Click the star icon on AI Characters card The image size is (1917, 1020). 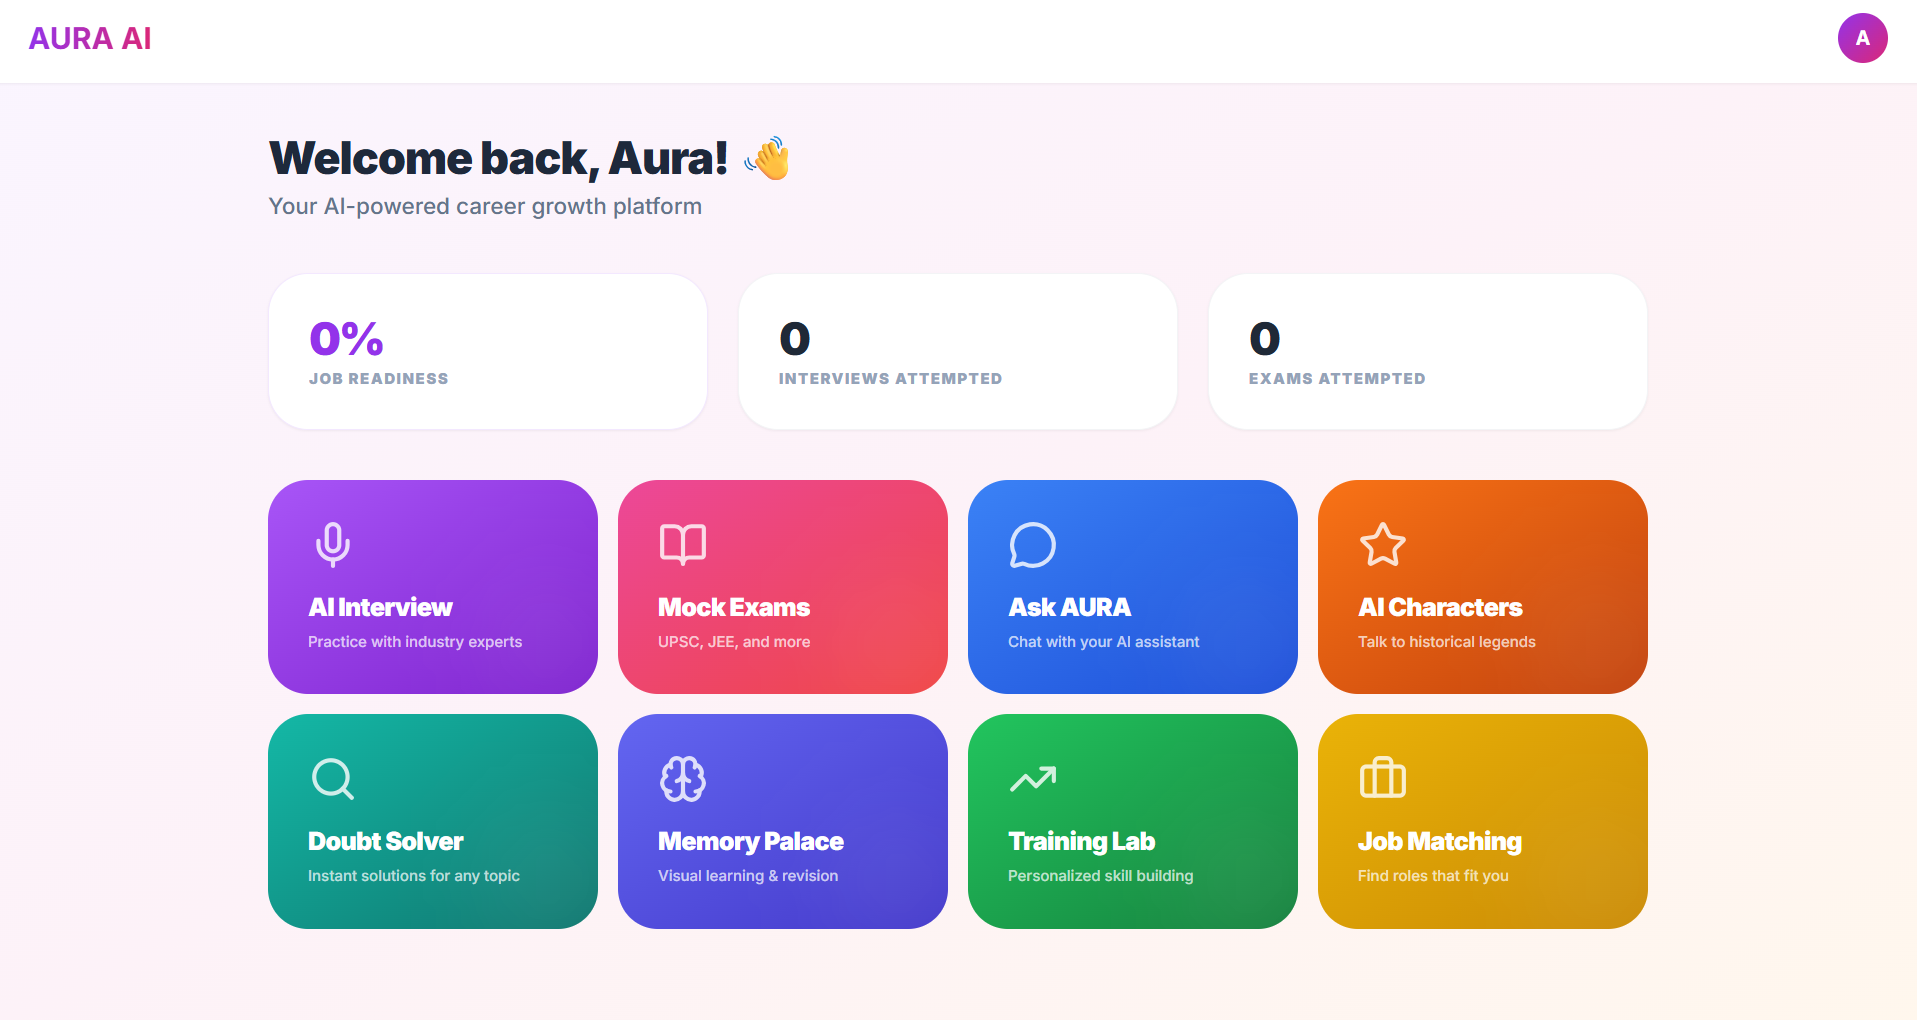coord(1381,545)
